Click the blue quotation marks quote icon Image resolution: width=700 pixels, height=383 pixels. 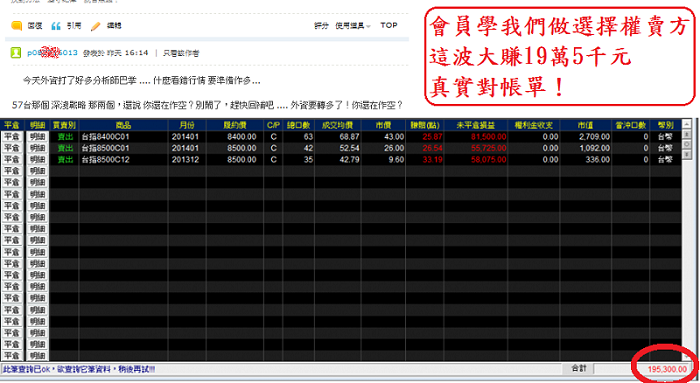[56, 26]
